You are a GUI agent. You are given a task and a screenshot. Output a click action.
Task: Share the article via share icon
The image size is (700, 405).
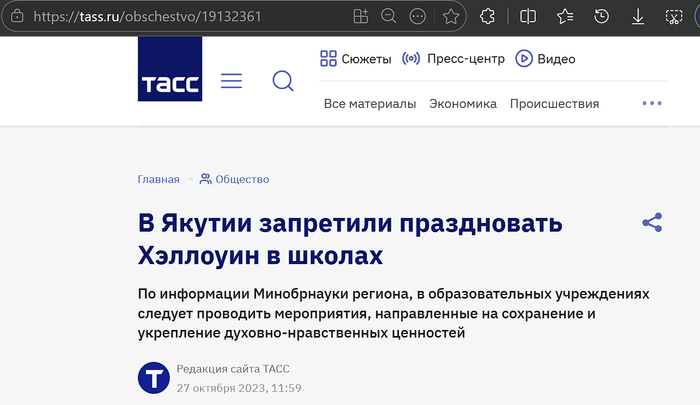(x=652, y=222)
